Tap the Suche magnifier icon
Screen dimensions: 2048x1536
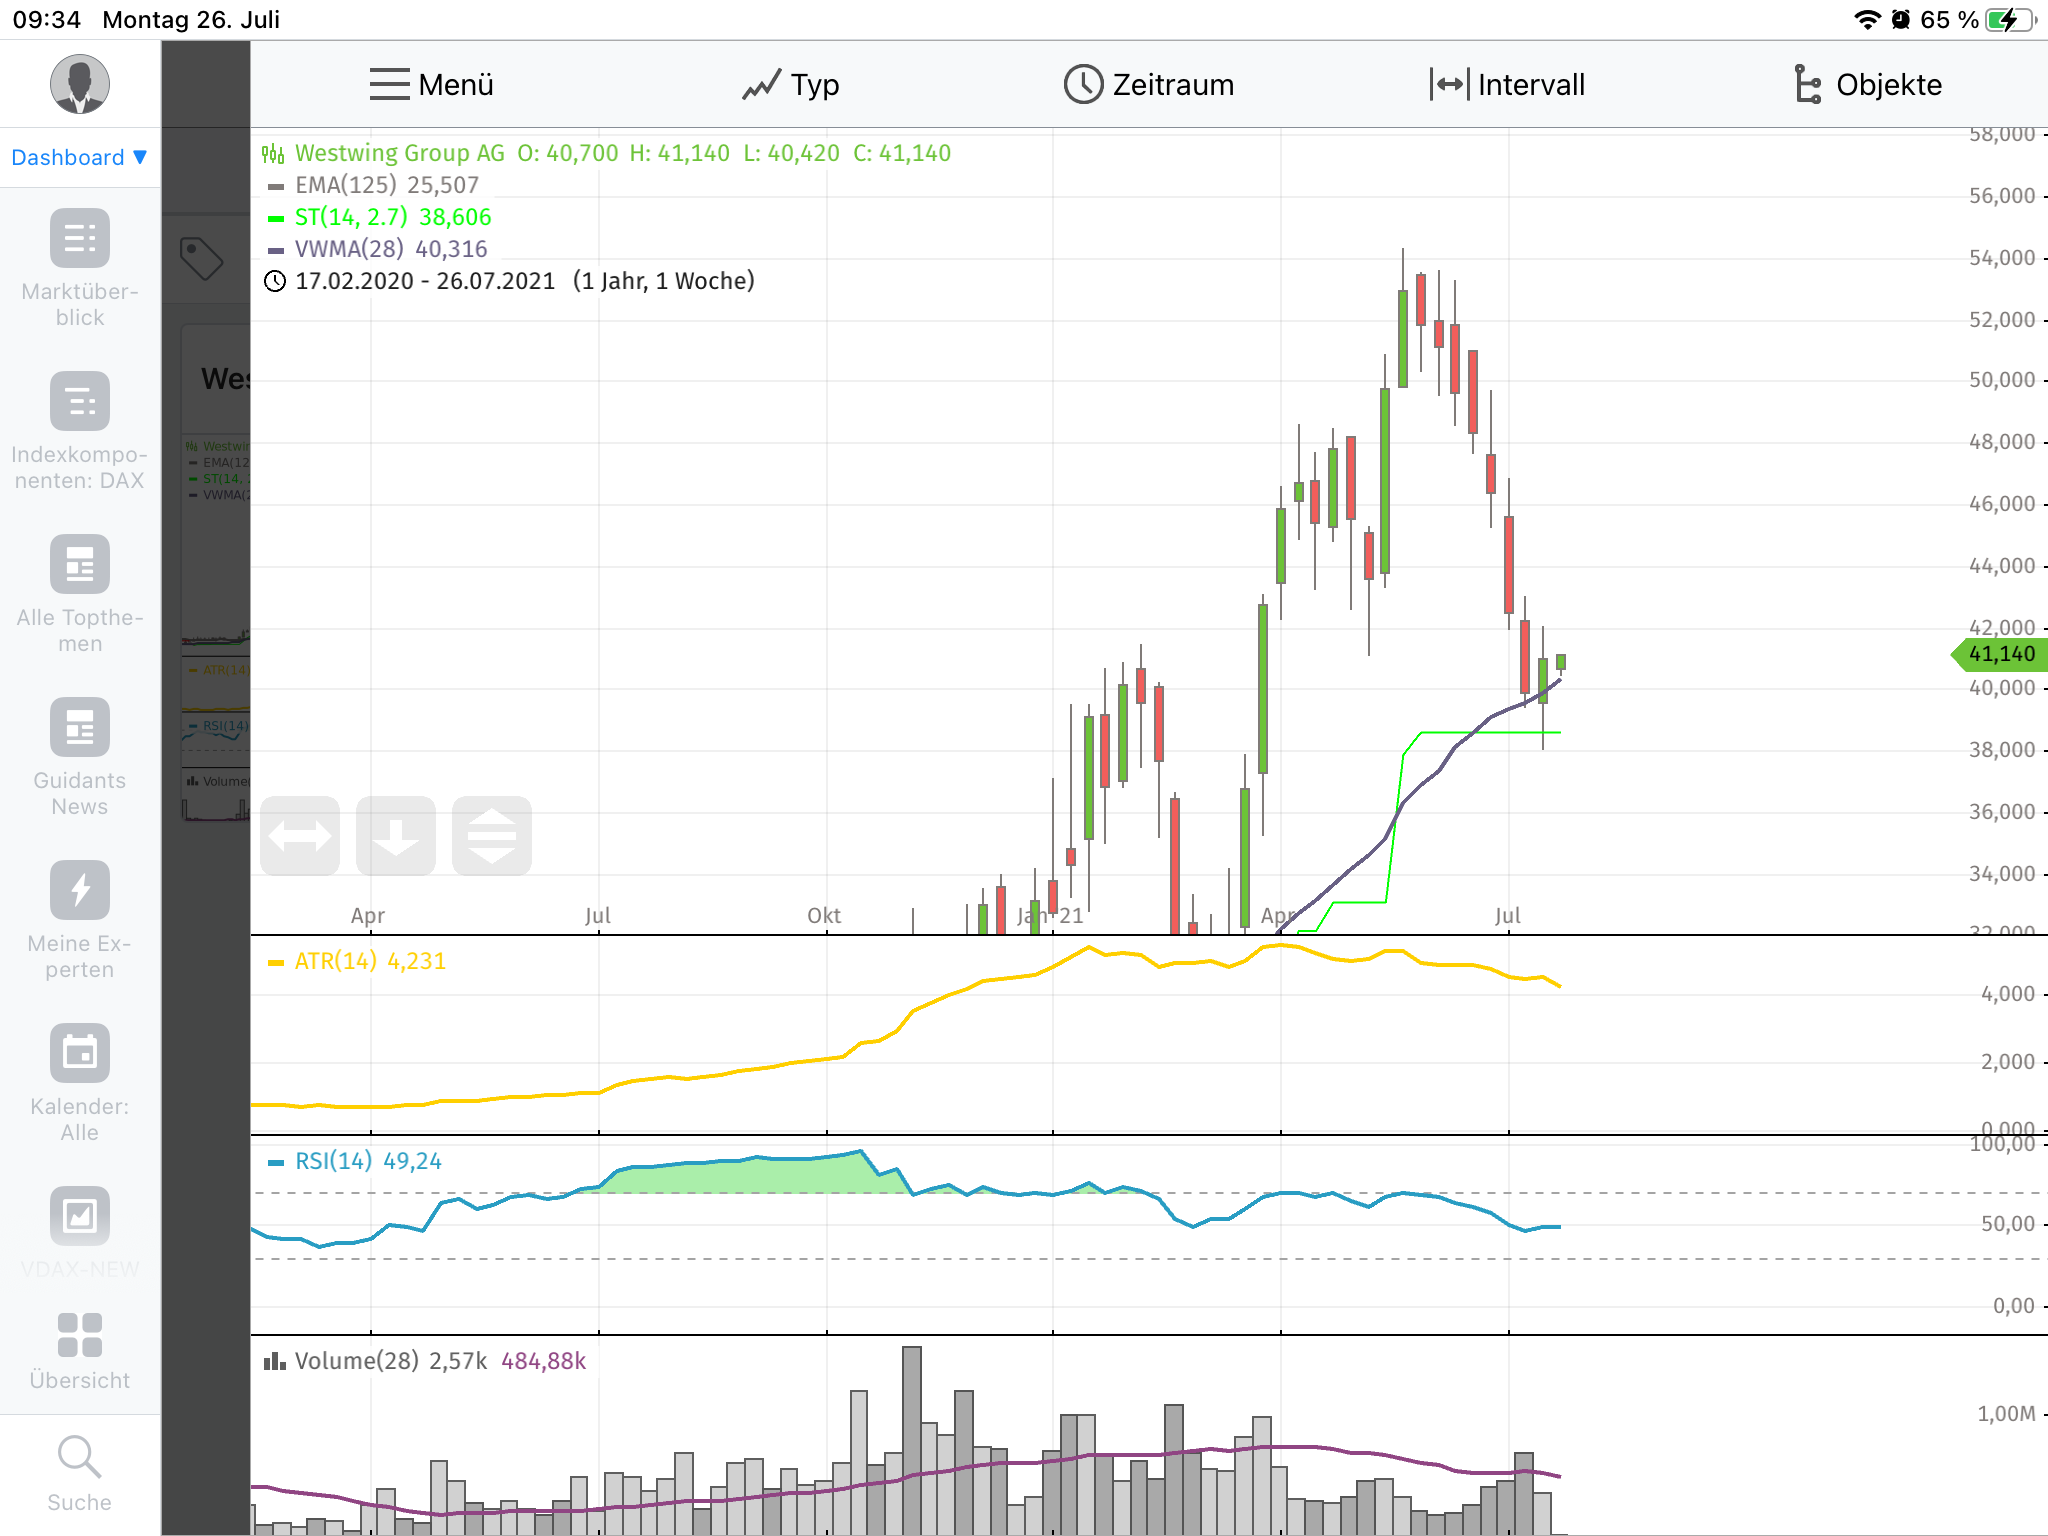click(79, 1457)
